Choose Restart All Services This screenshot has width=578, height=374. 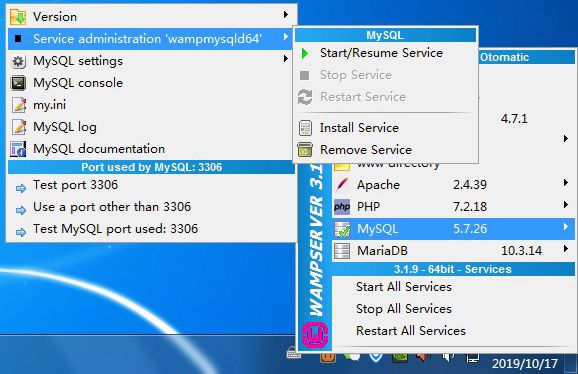pyautogui.click(x=411, y=331)
